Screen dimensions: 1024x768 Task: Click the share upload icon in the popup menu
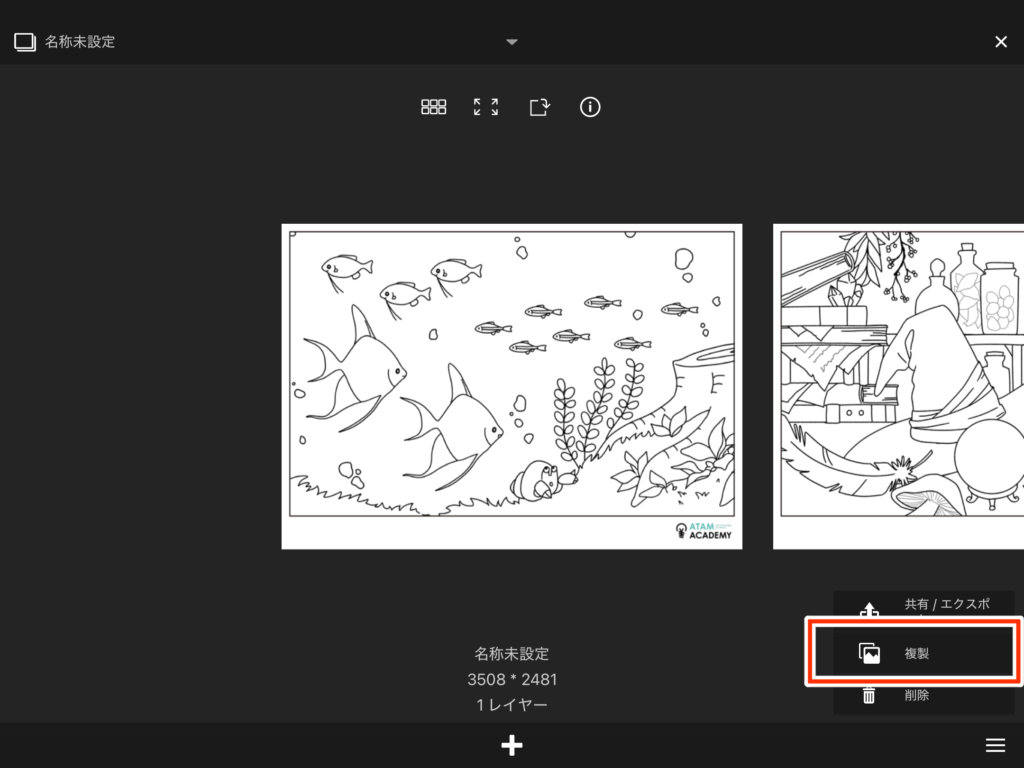pyautogui.click(x=869, y=609)
